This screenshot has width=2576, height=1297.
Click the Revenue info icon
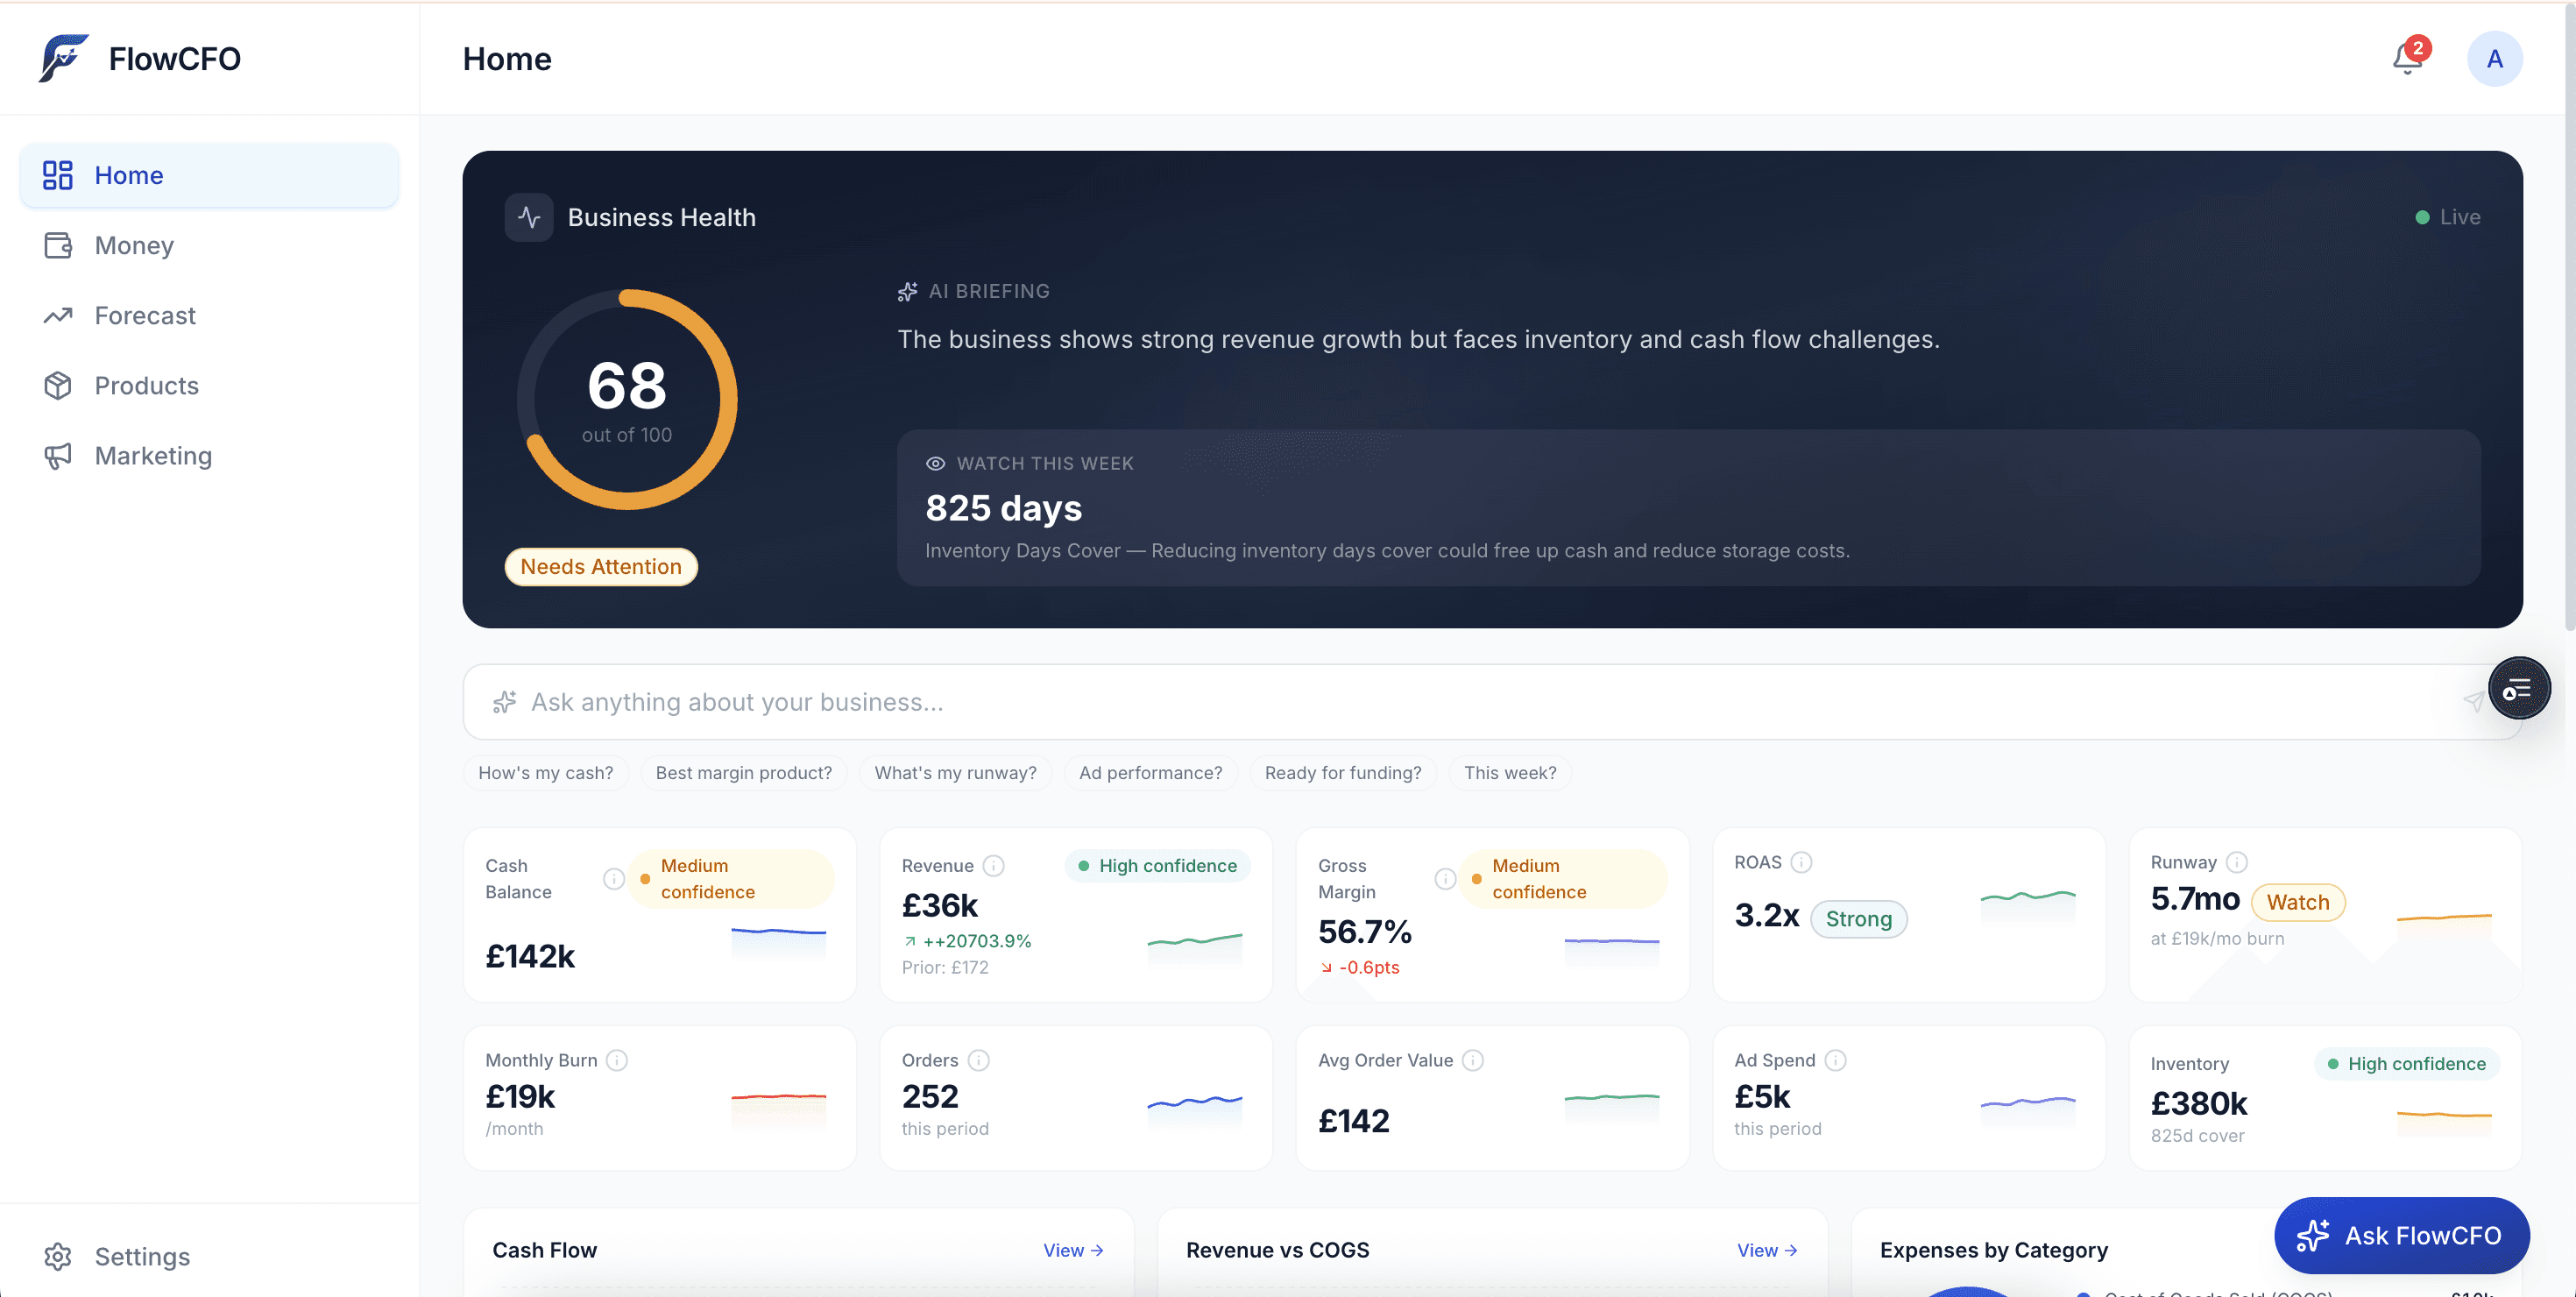pos(993,865)
